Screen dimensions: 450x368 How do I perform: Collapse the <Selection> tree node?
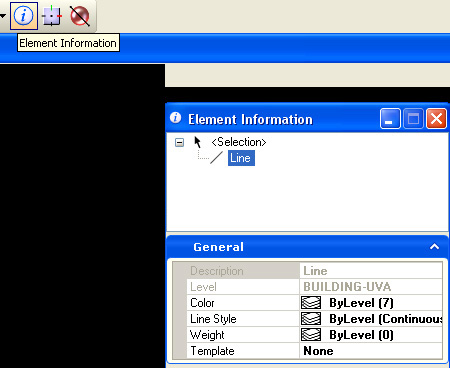click(179, 143)
